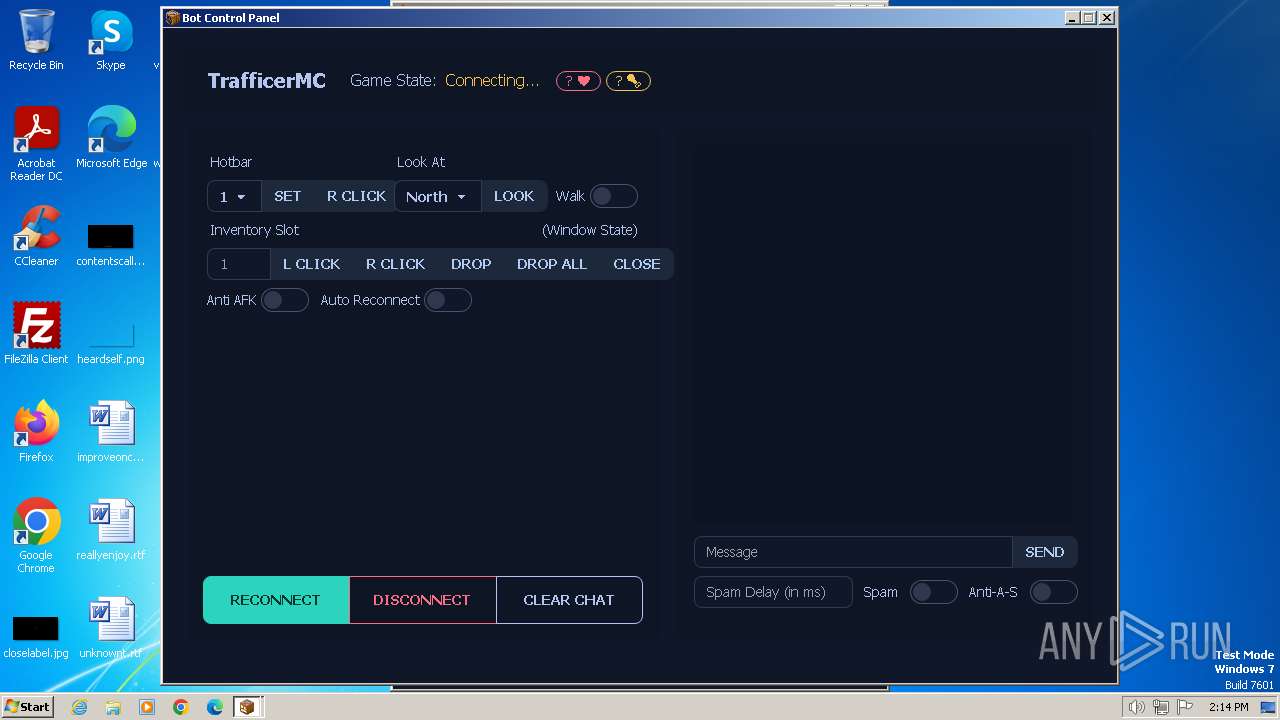
Task: Click the volume tray icon
Action: coord(1136,707)
